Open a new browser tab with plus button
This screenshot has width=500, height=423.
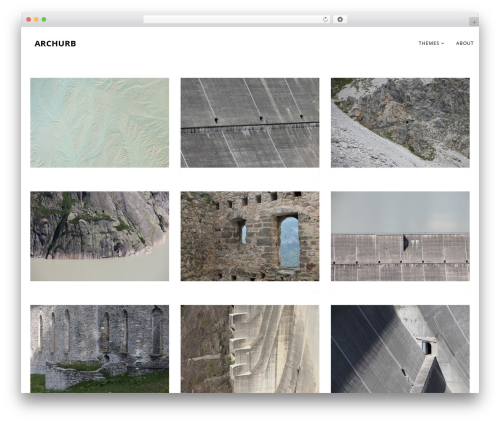[474, 22]
